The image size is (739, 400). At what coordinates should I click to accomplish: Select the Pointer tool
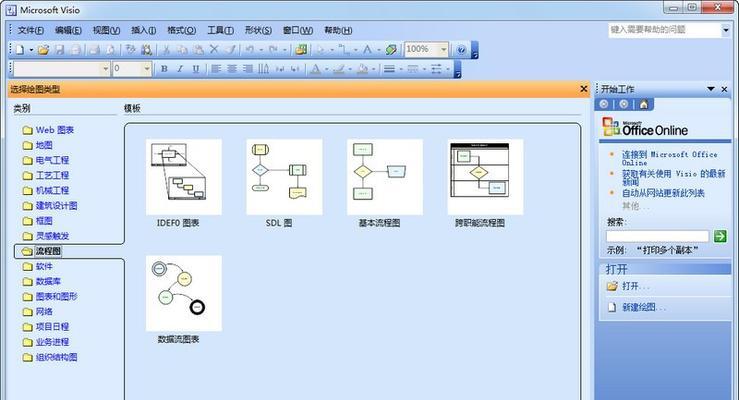click(321, 49)
